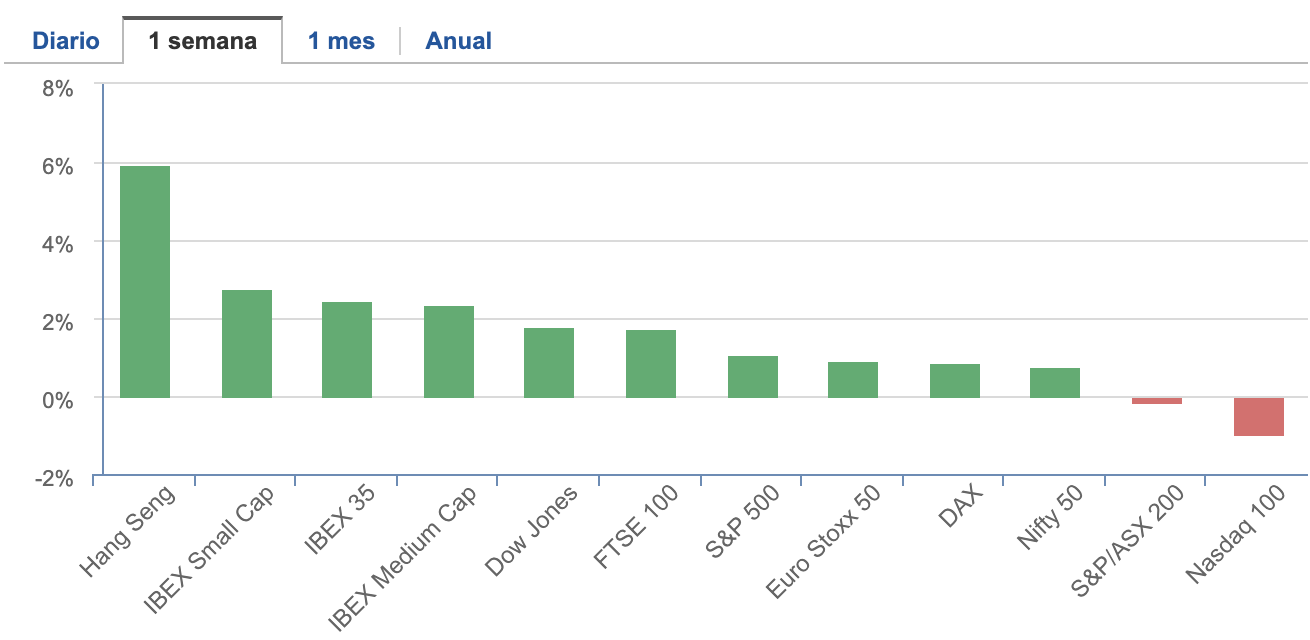Open the 1 mes tab

coord(341,41)
